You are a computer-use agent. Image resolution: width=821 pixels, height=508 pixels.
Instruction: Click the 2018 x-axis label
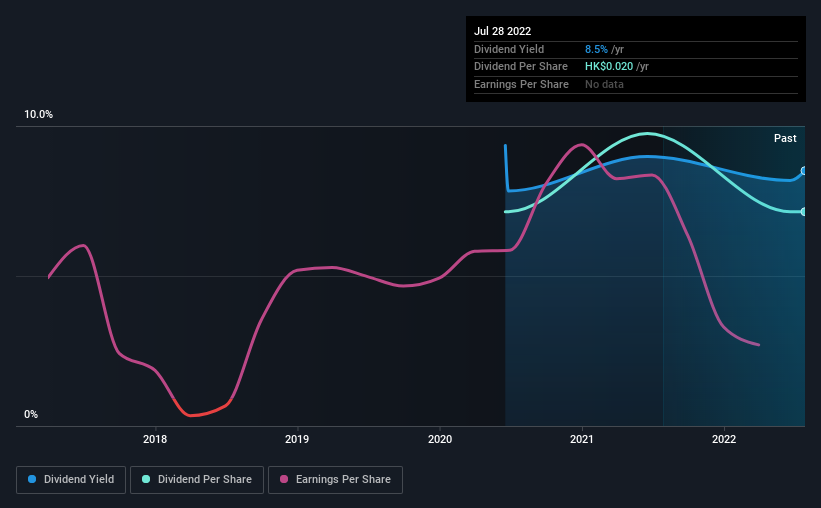(x=155, y=439)
